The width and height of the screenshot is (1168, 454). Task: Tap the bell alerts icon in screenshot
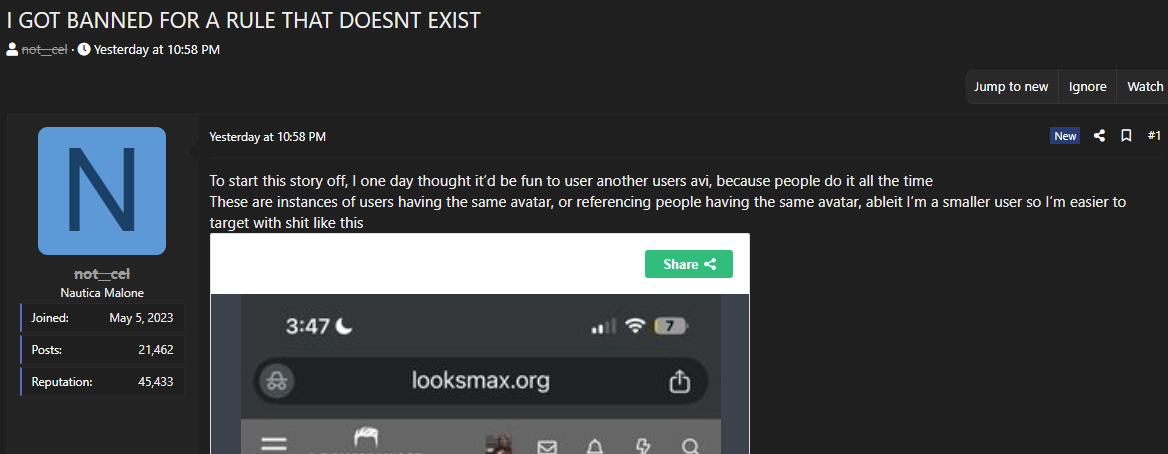(x=594, y=447)
